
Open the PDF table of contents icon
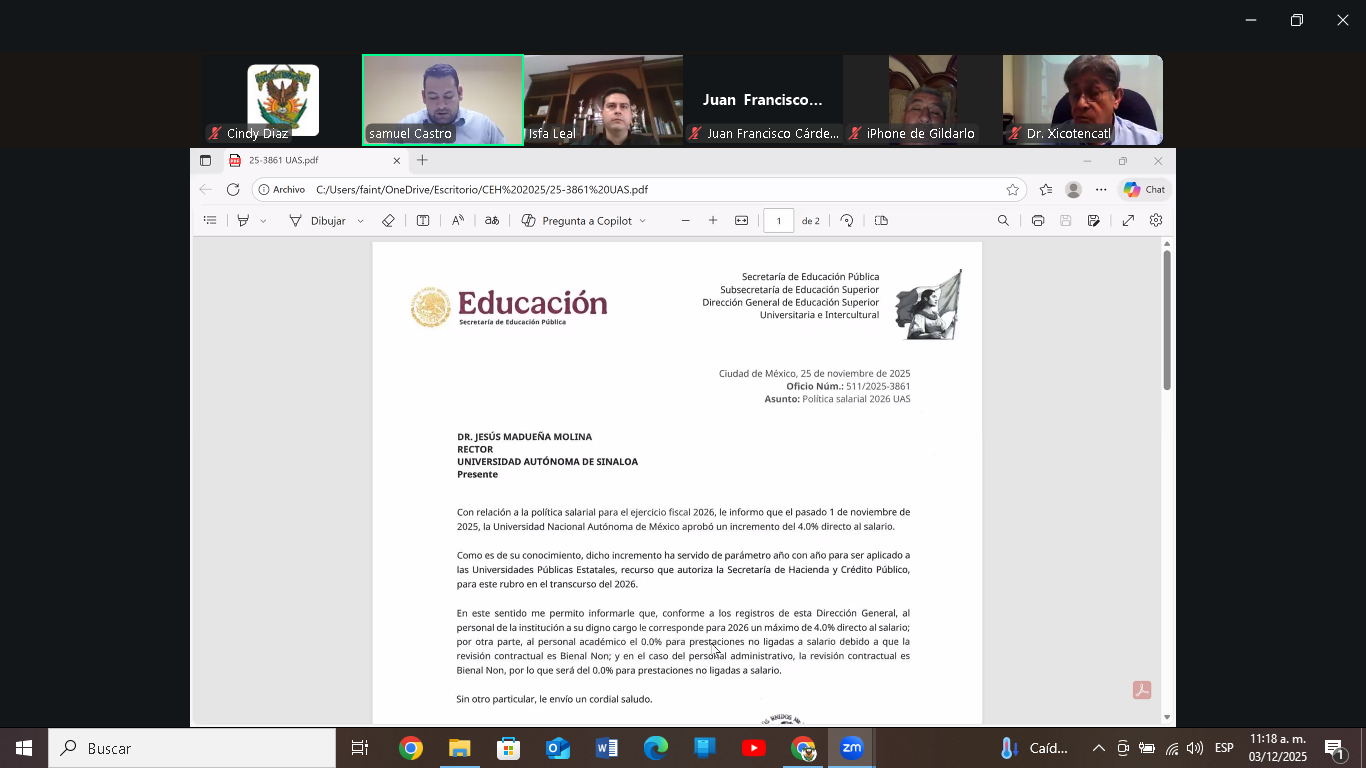[x=210, y=220]
